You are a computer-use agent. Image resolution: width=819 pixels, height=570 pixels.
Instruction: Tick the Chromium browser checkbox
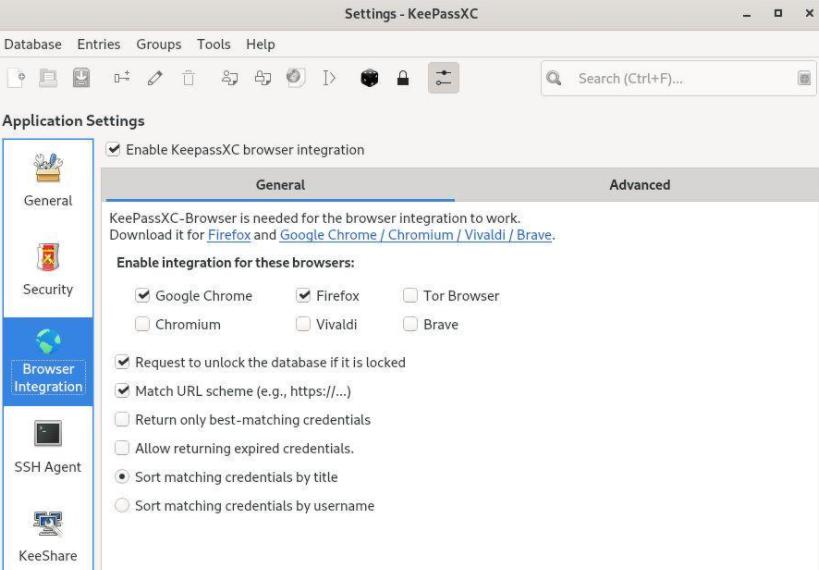[143, 325]
